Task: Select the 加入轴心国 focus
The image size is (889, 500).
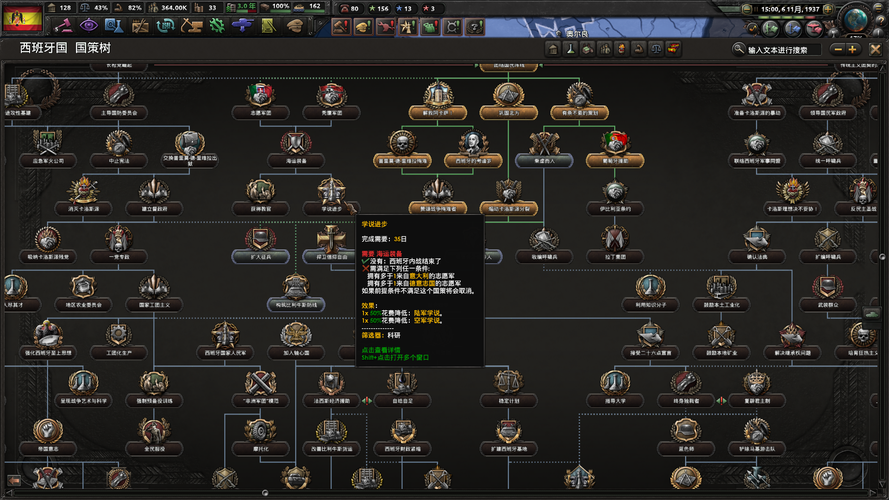Action: [295, 340]
